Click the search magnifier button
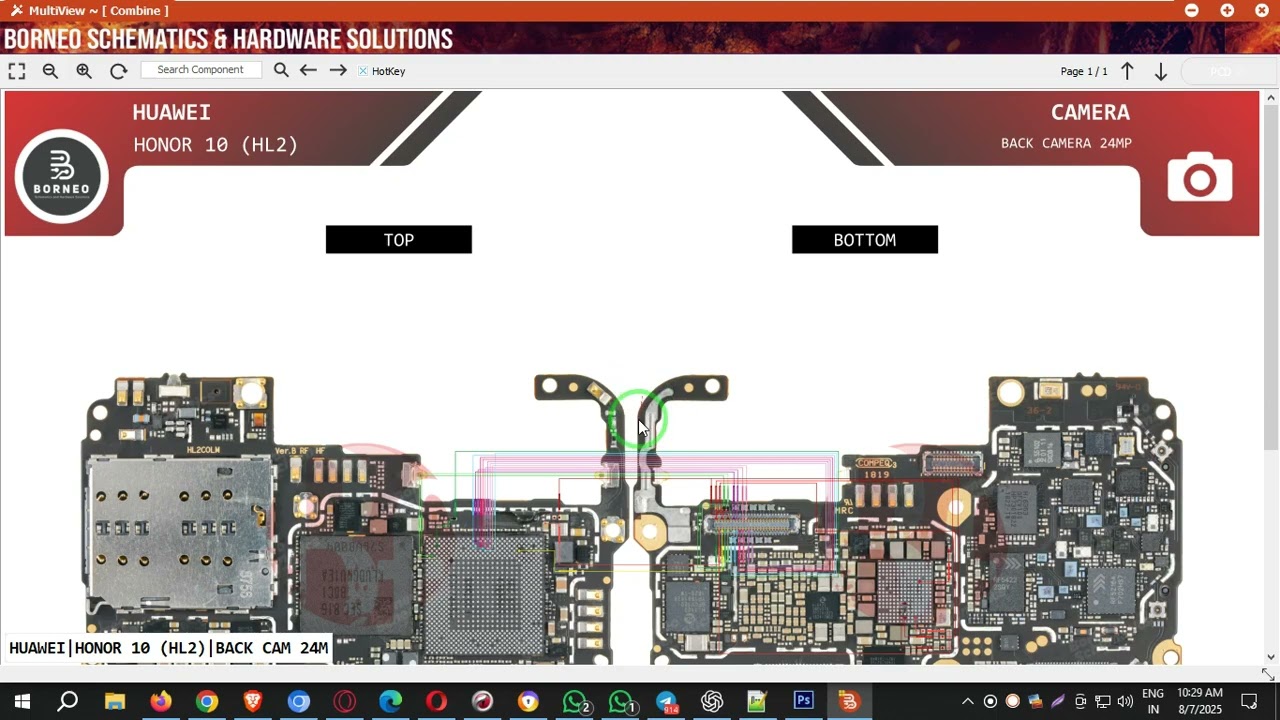This screenshot has height=720, width=1280. [281, 70]
